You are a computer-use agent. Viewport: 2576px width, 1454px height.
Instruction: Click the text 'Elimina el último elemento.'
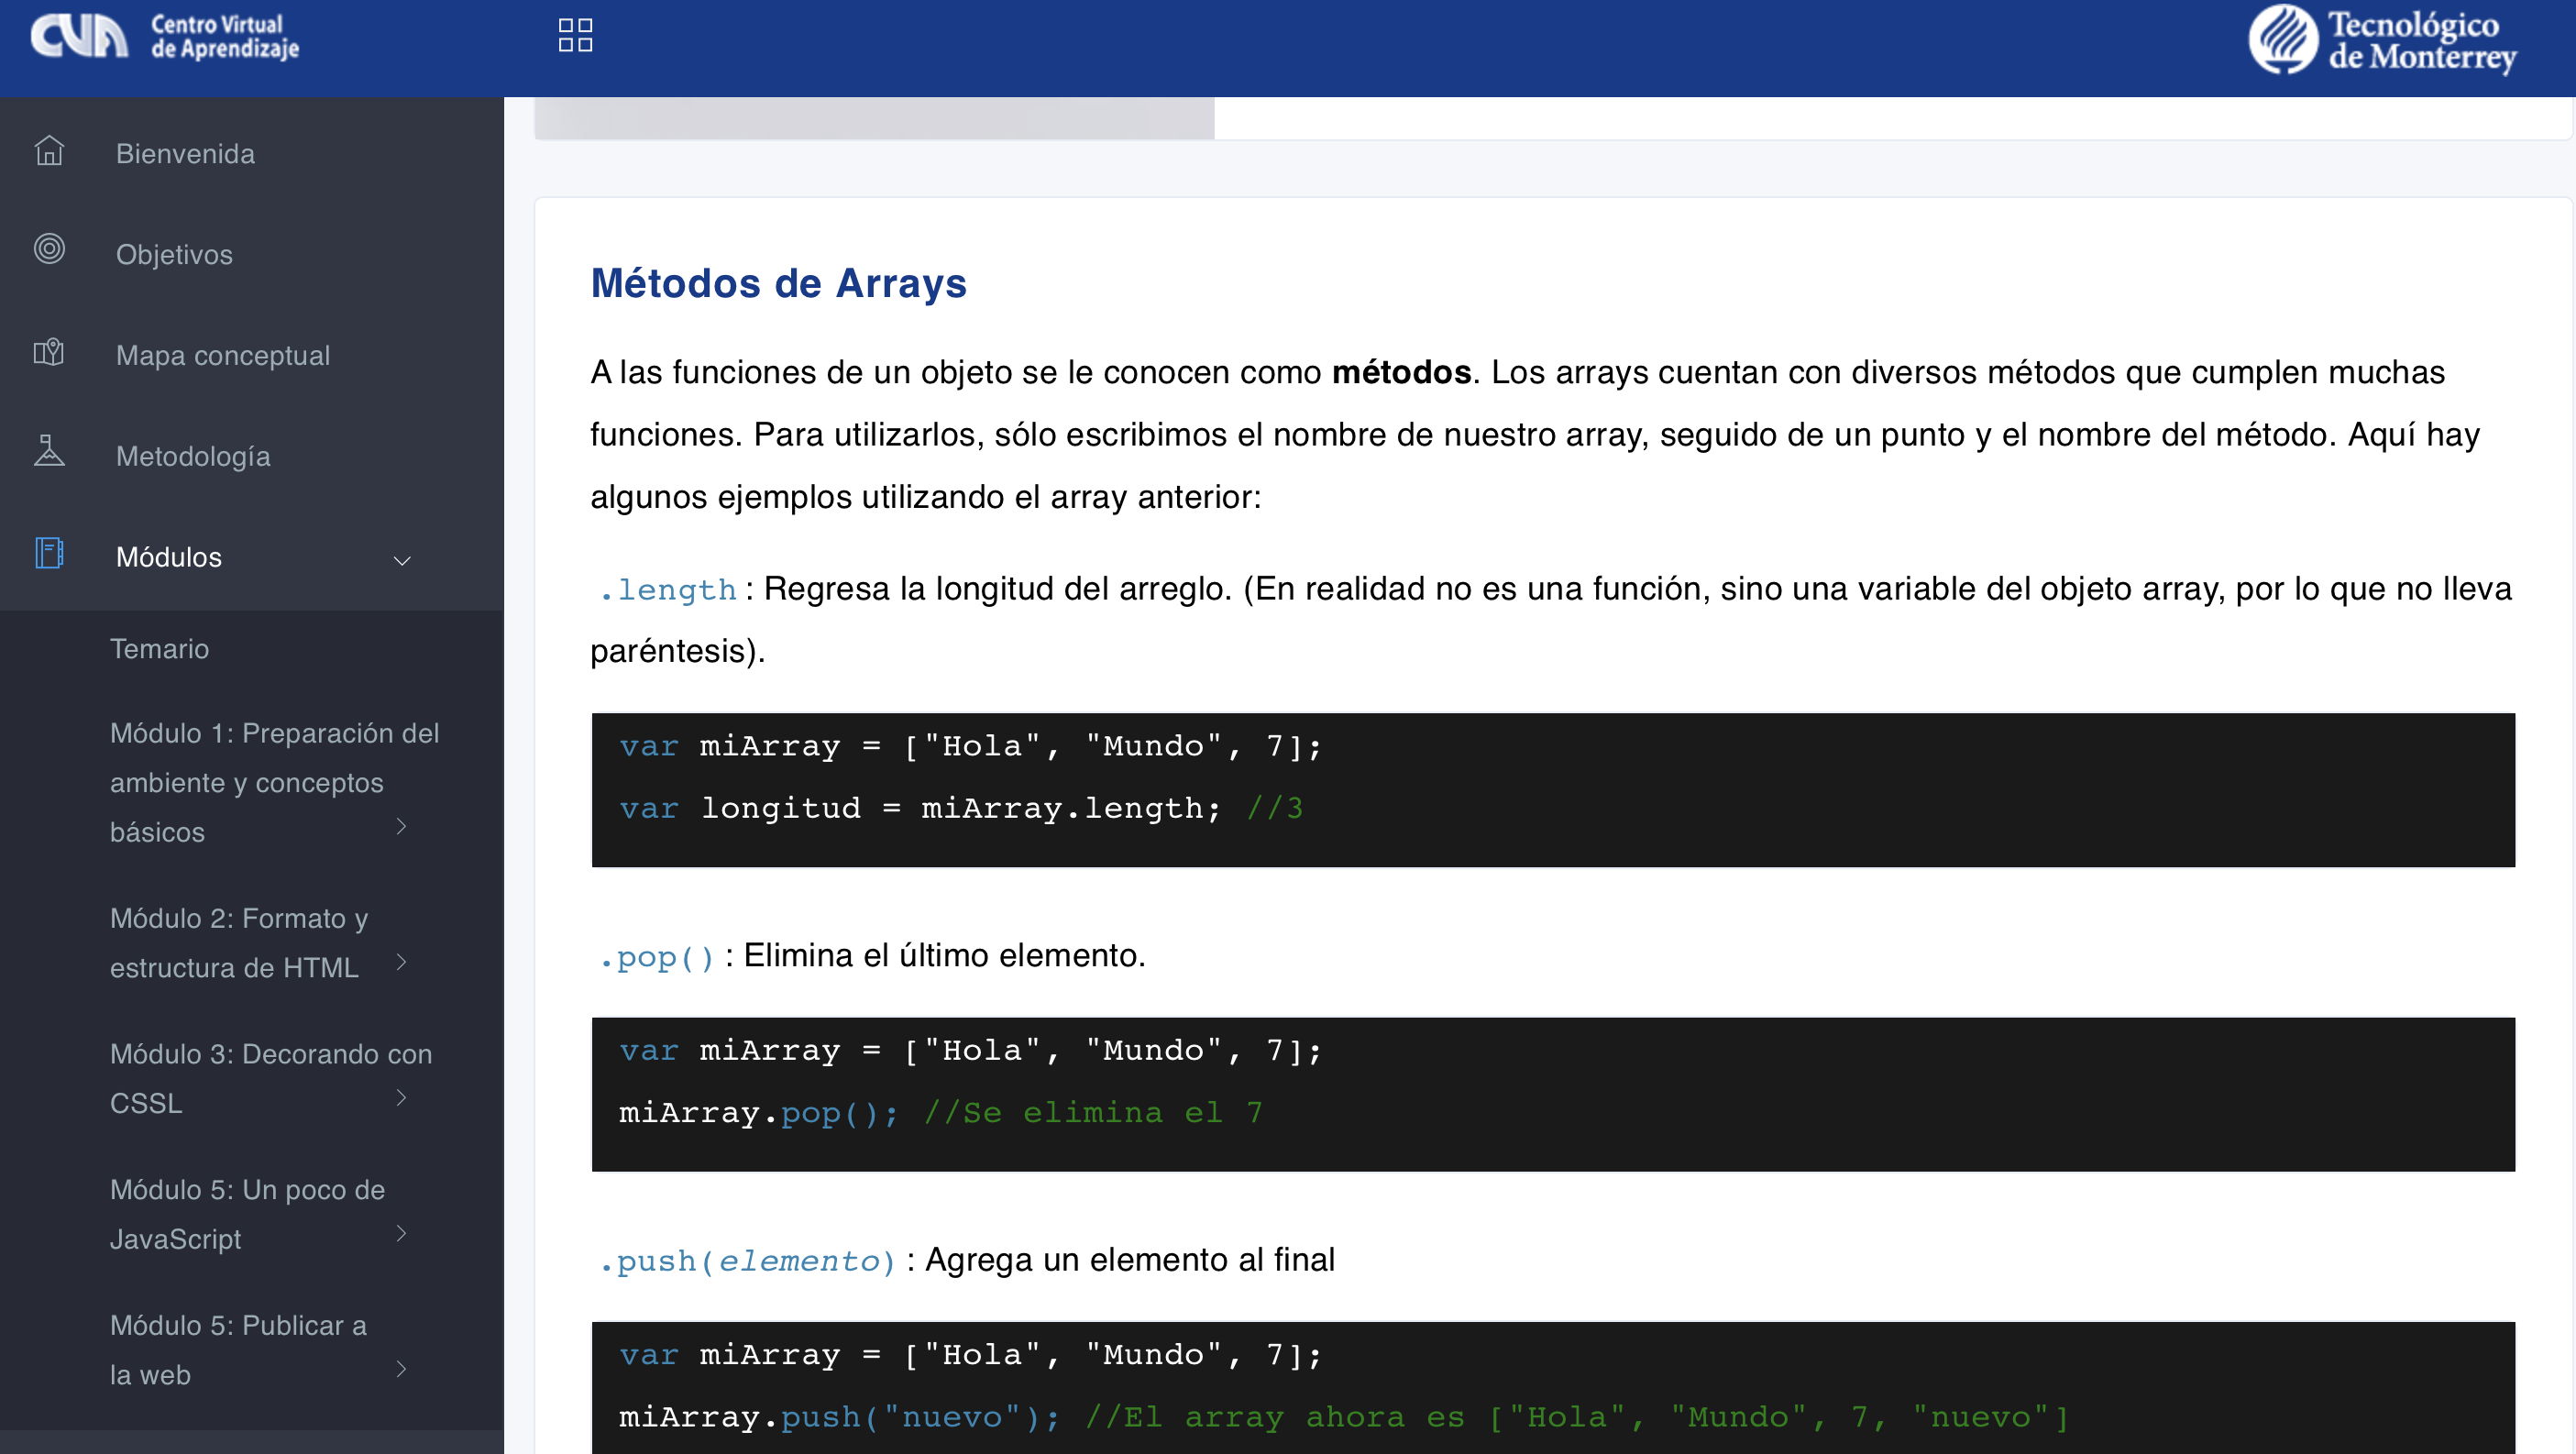[x=944, y=956]
